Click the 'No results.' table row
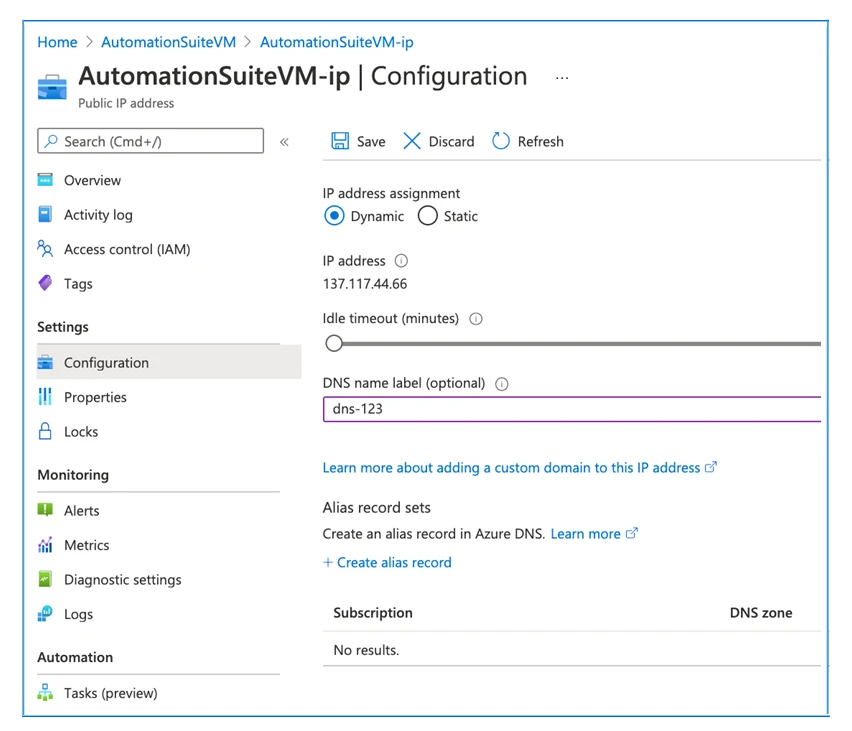Viewport: 852px width, 731px height. [x=572, y=649]
